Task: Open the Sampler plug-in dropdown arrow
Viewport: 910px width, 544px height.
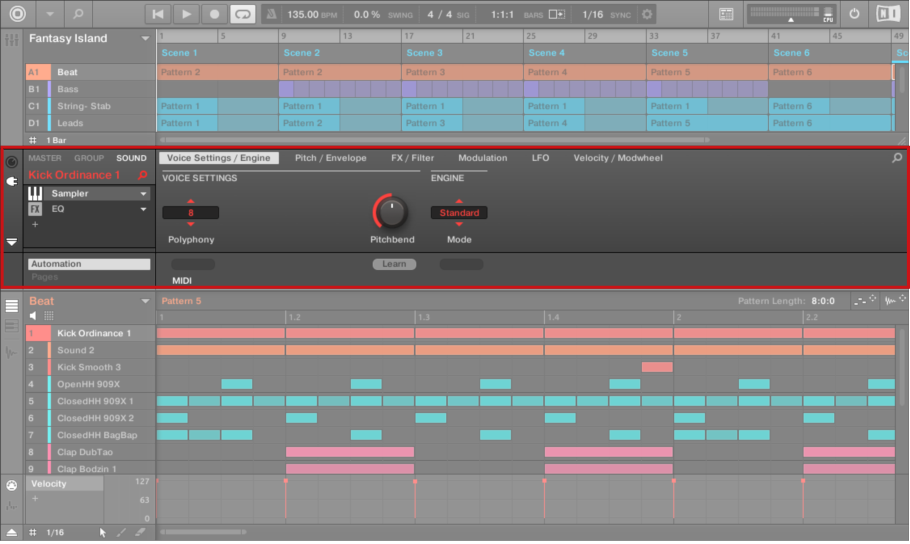Action: tap(144, 194)
